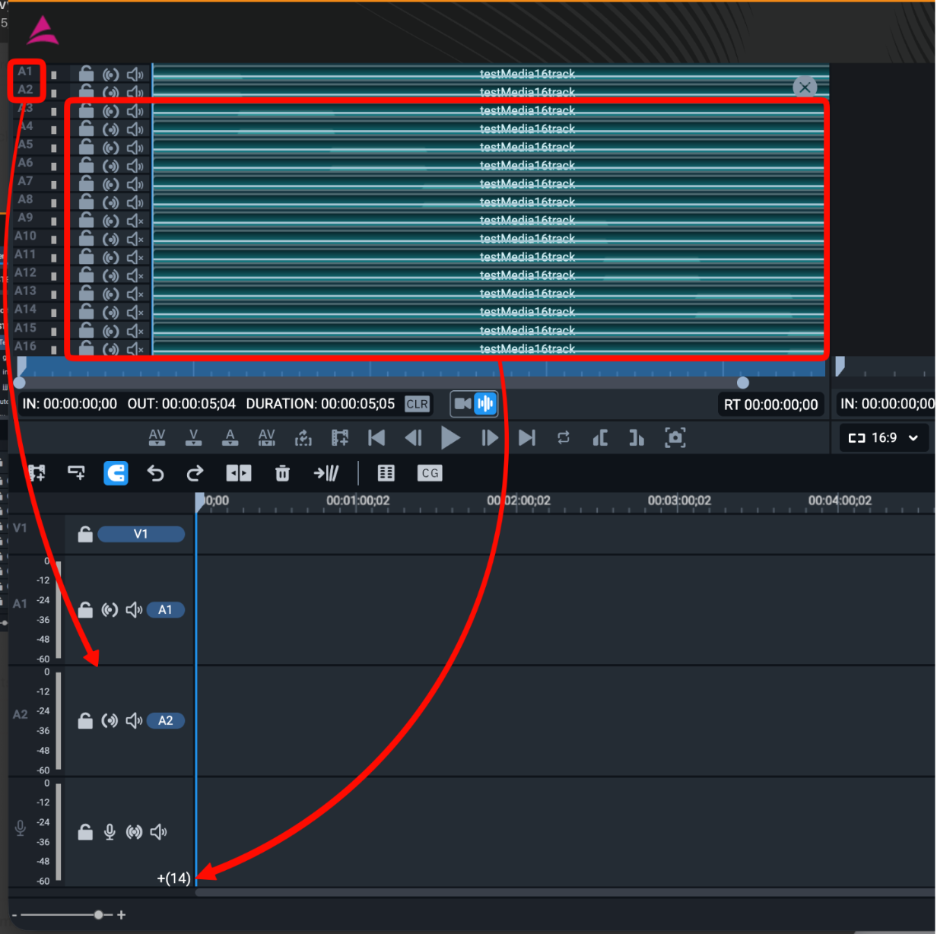This screenshot has width=936, height=934.
Task: Click the +(14) additional tracks indicator
Action: click(x=174, y=878)
